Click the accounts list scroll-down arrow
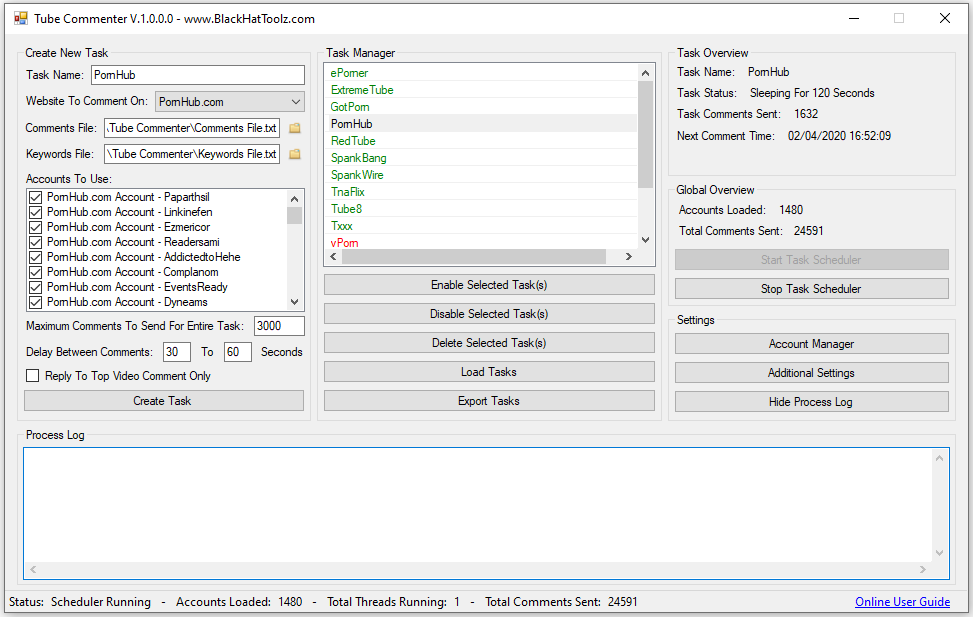Image resolution: width=973 pixels, height=617 pixels. (x=294, y=302)
